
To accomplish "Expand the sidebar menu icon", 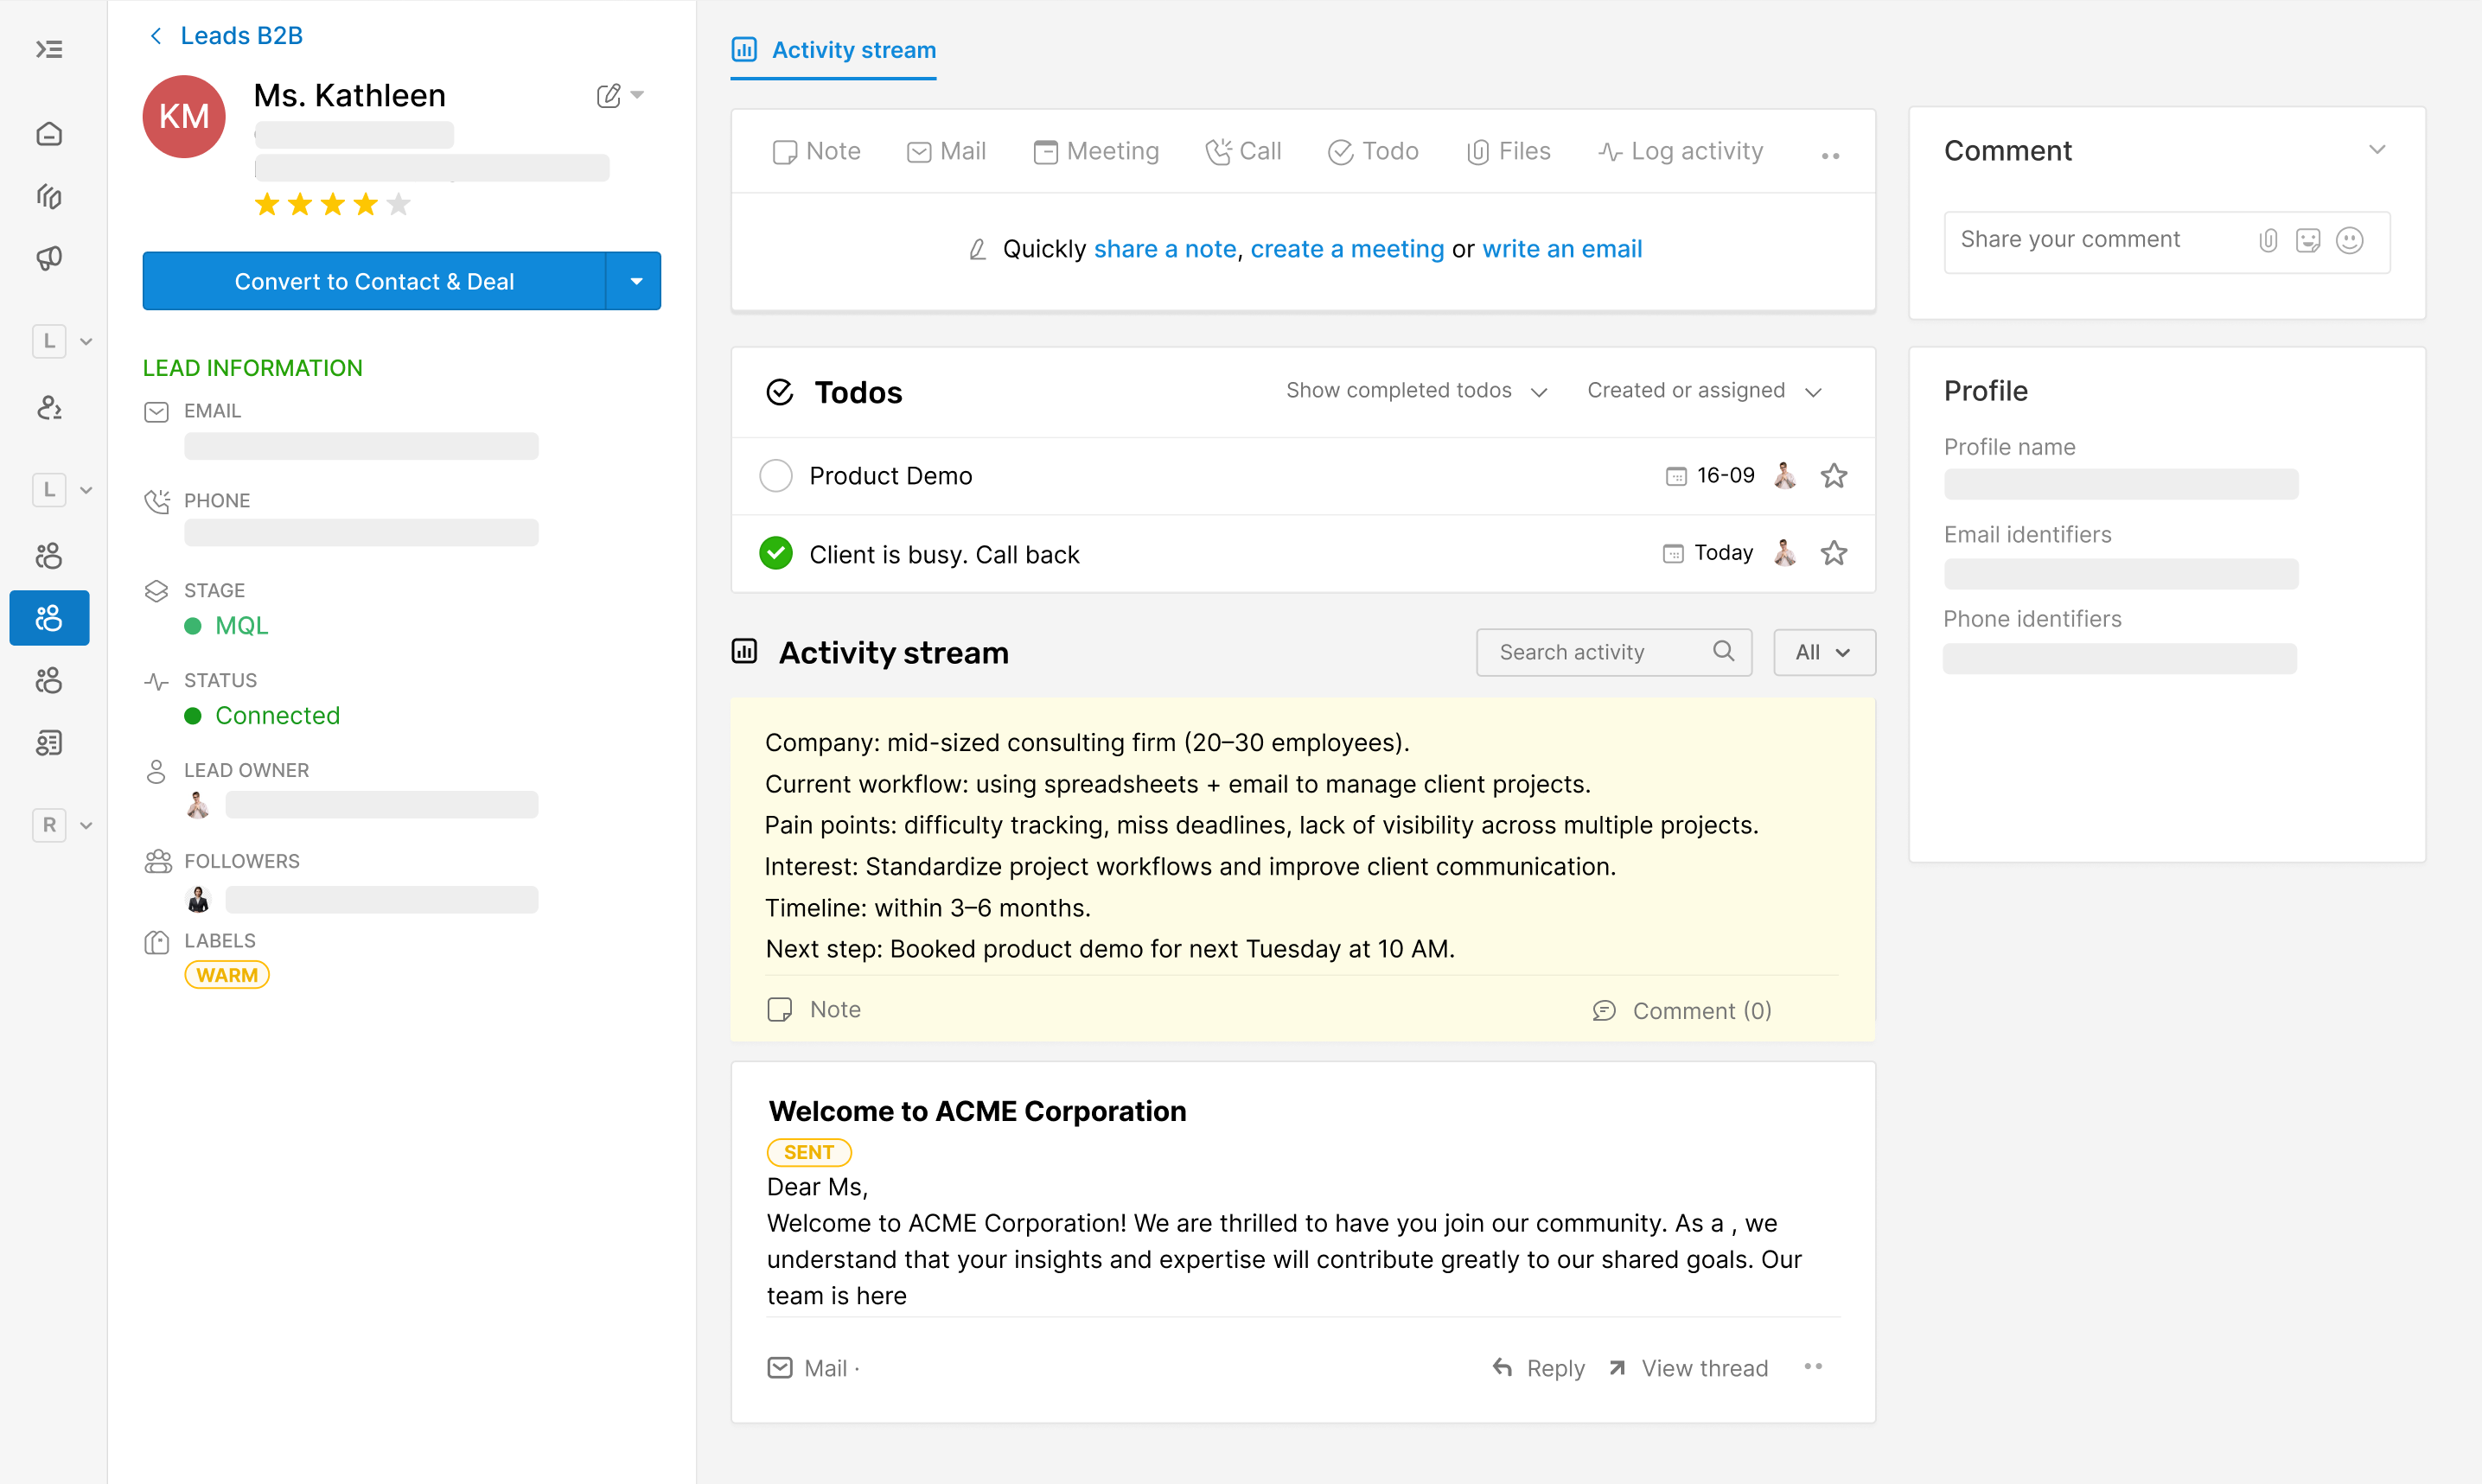I will coord(49,49).
